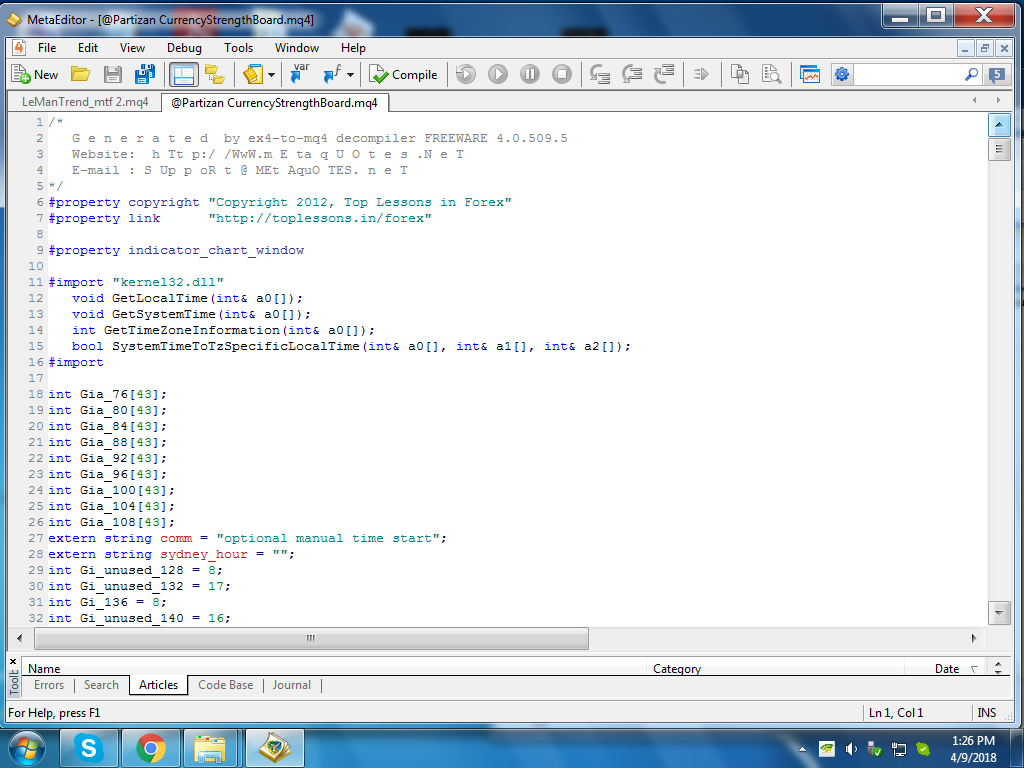Click the function list arrow icon

point(332,74)
